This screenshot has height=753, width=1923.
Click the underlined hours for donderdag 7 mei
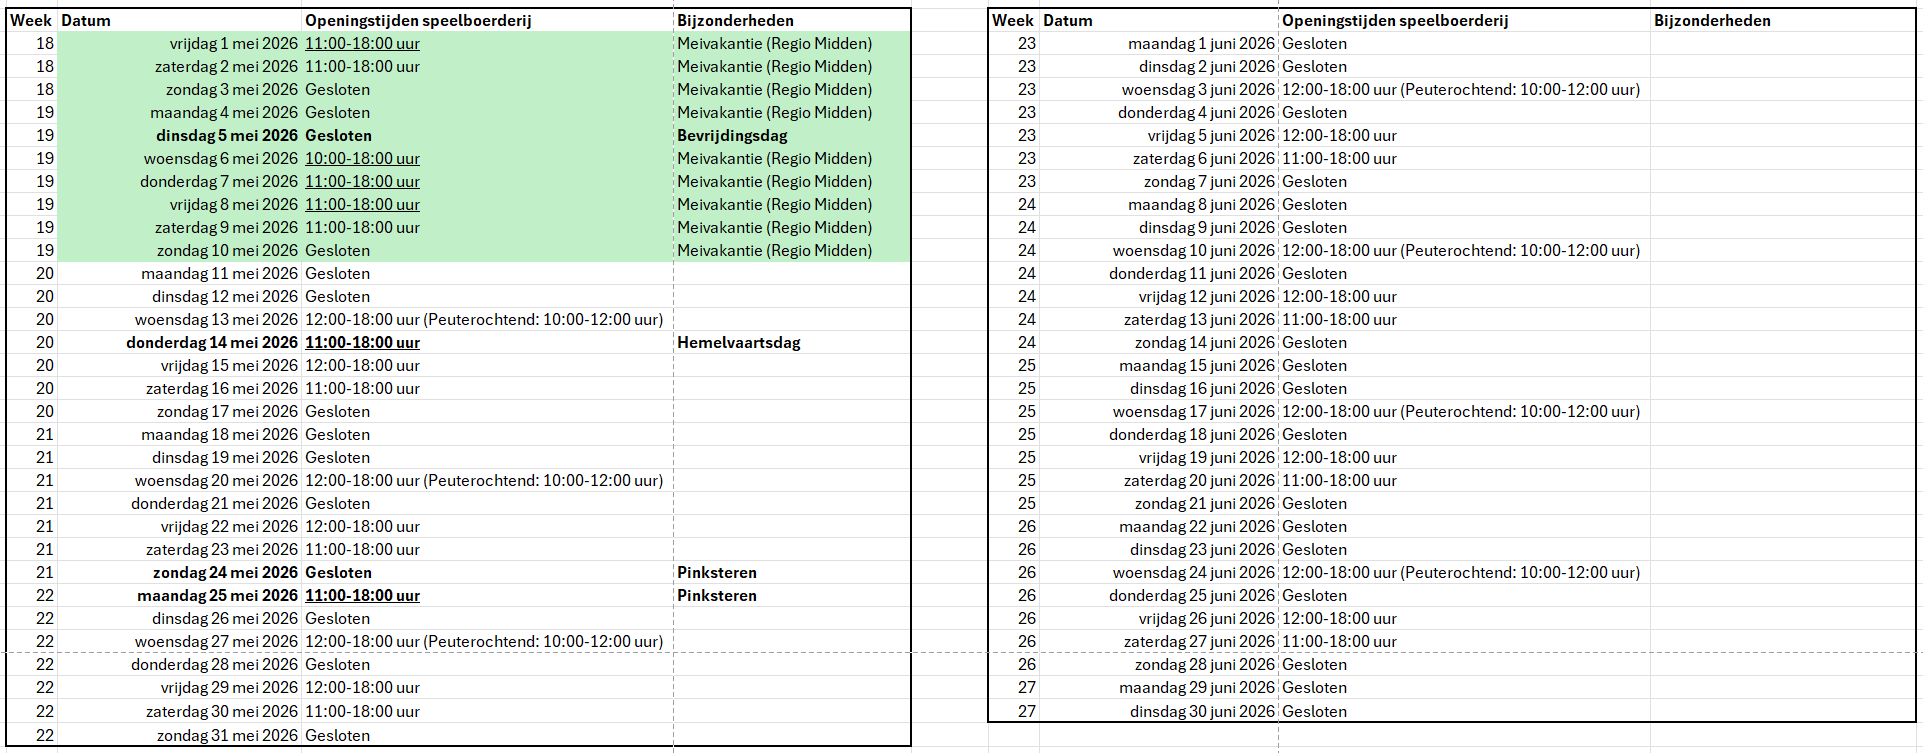362,182
